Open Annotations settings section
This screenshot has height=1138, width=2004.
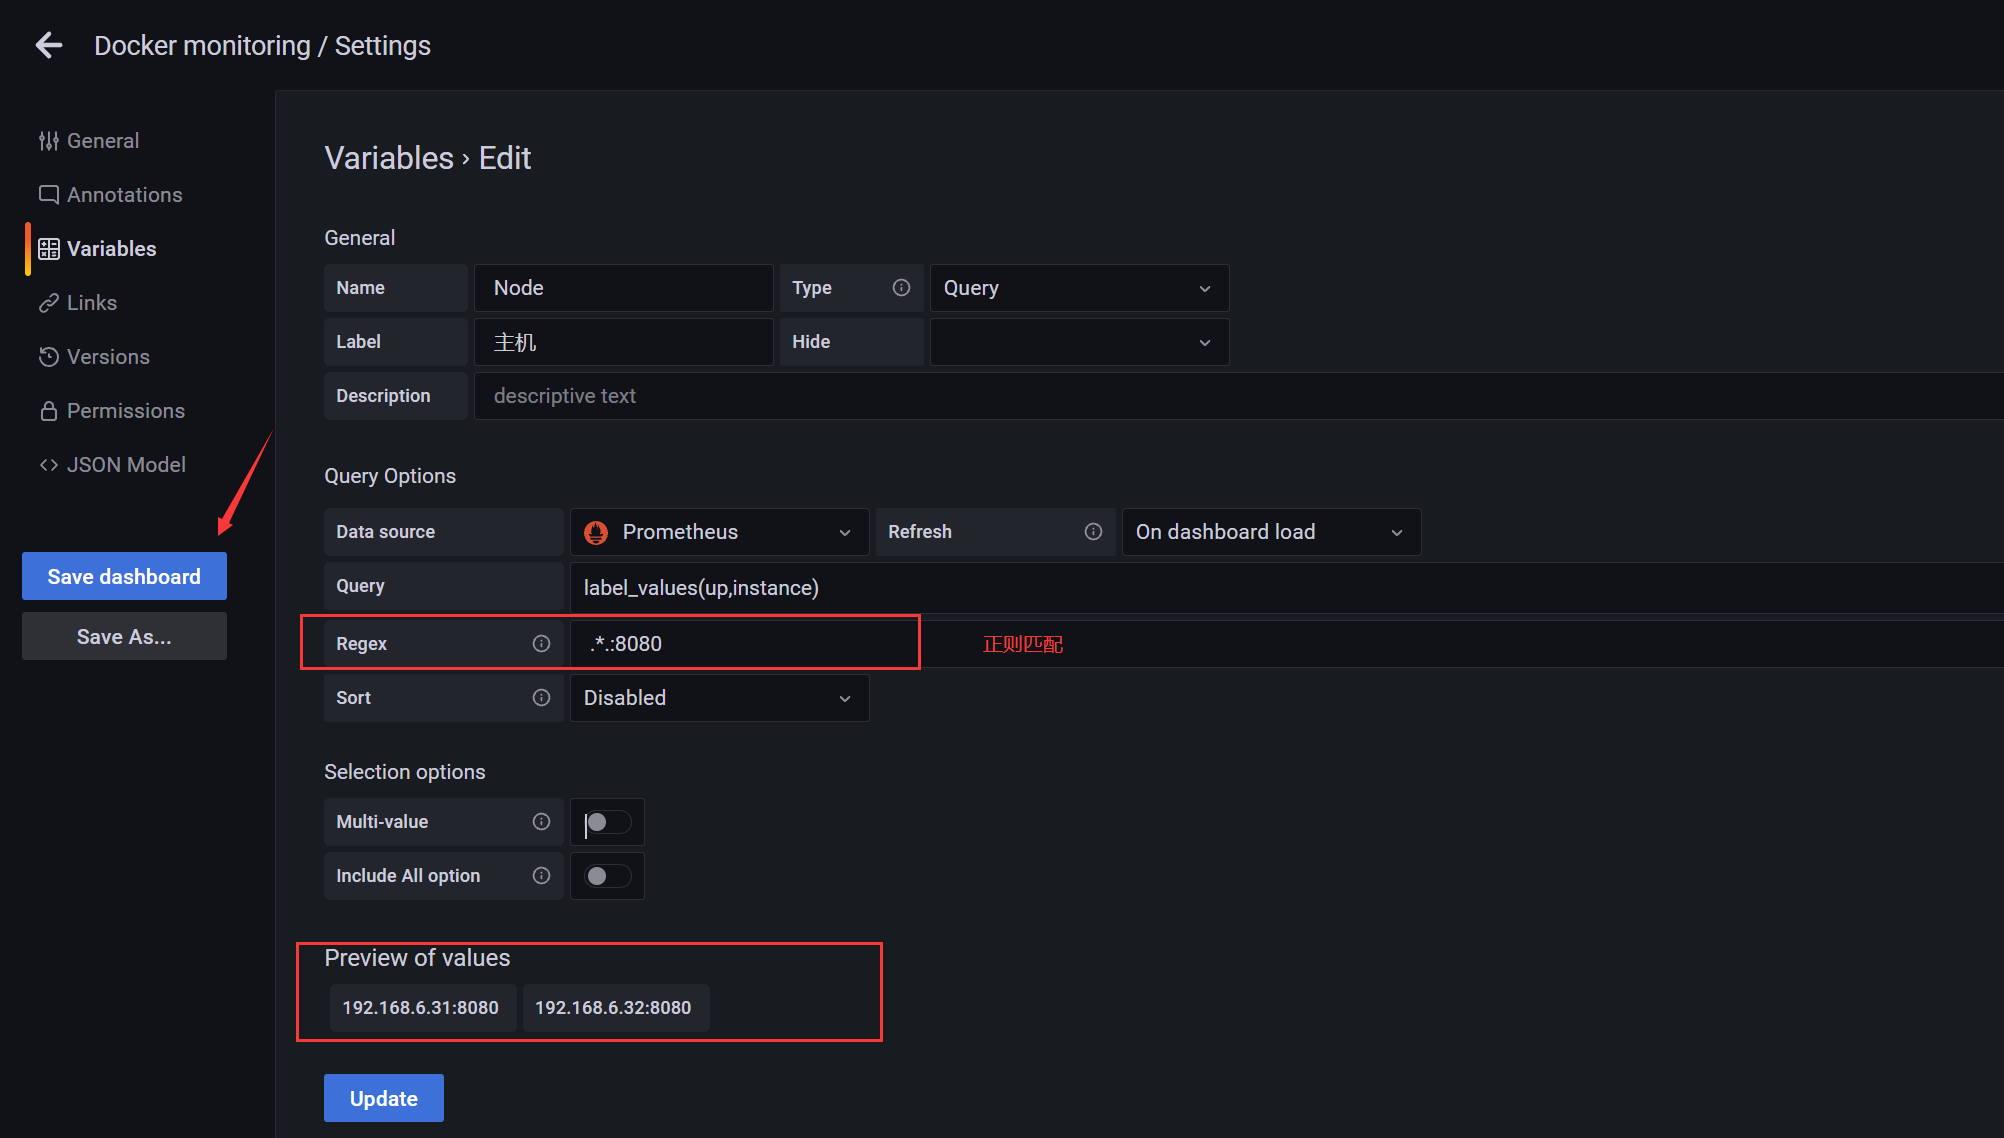click(x=124, y=195)
